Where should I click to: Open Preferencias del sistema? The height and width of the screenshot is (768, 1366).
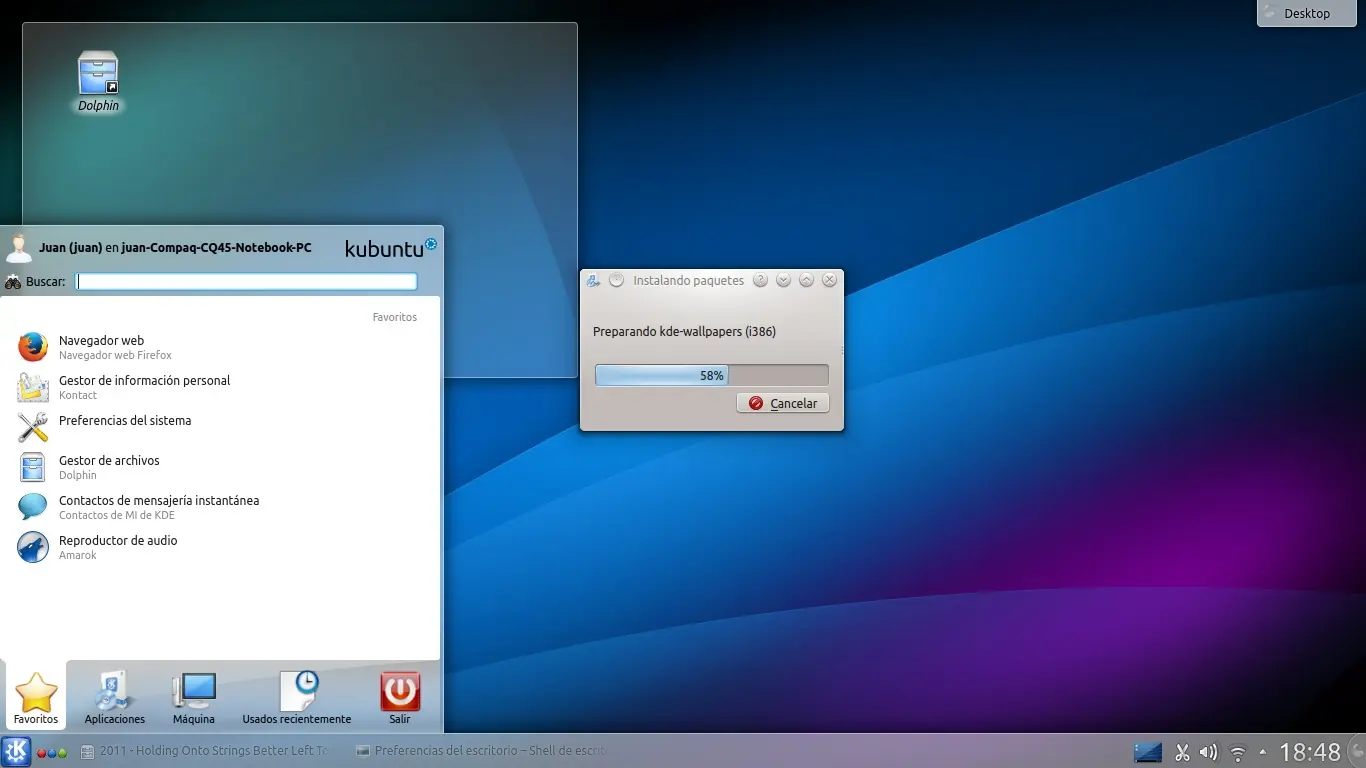tap(220, 427)
